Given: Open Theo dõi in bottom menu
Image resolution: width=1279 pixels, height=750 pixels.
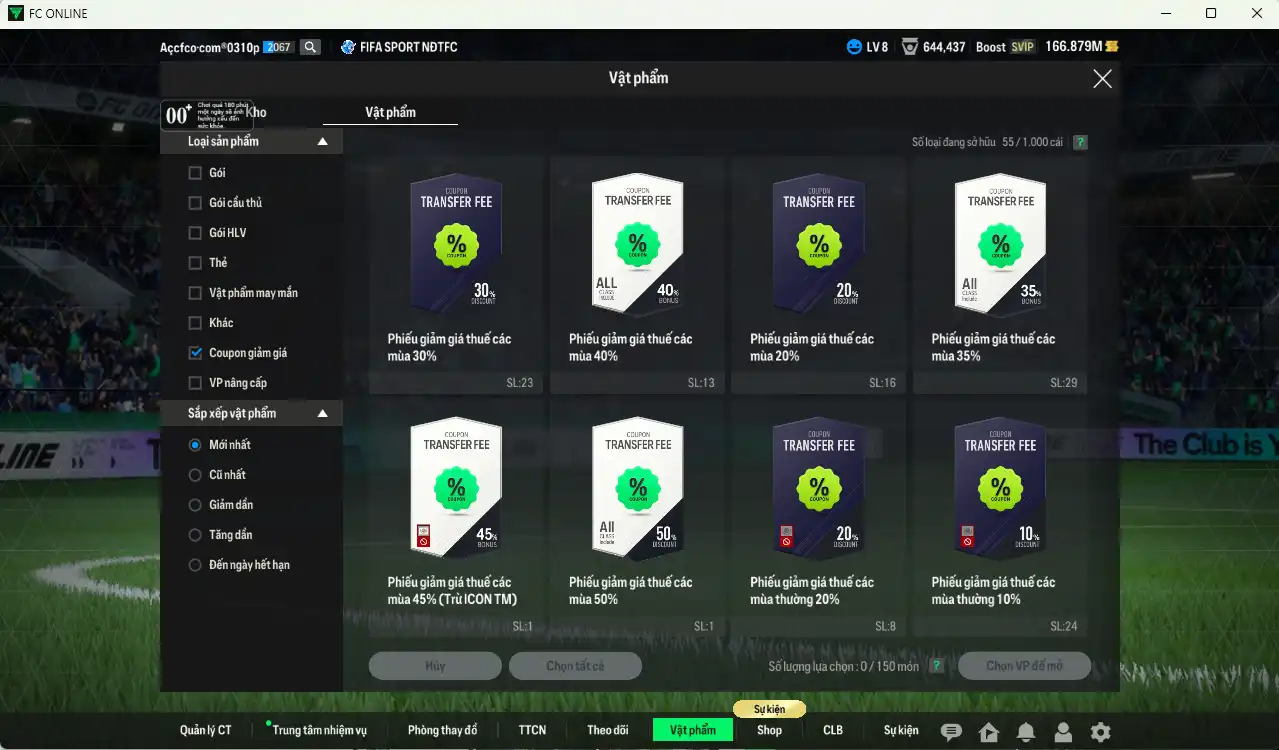Looking at the screenshot, I should (x=607, y=730).
